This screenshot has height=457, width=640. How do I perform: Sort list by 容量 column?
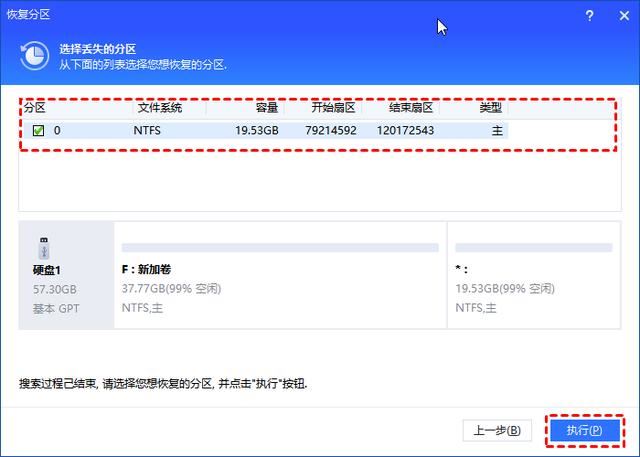[266, 108]
